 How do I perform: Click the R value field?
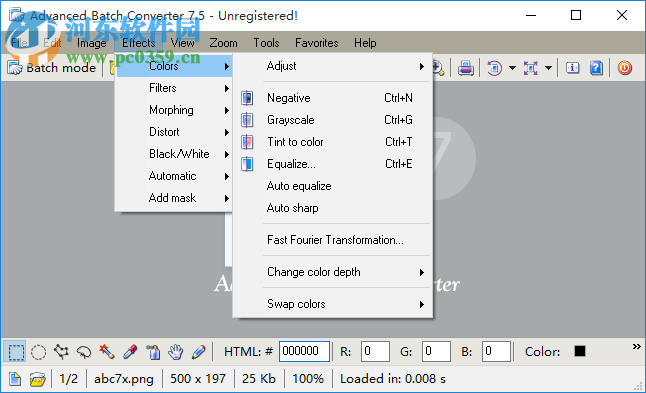click(375, 351)
